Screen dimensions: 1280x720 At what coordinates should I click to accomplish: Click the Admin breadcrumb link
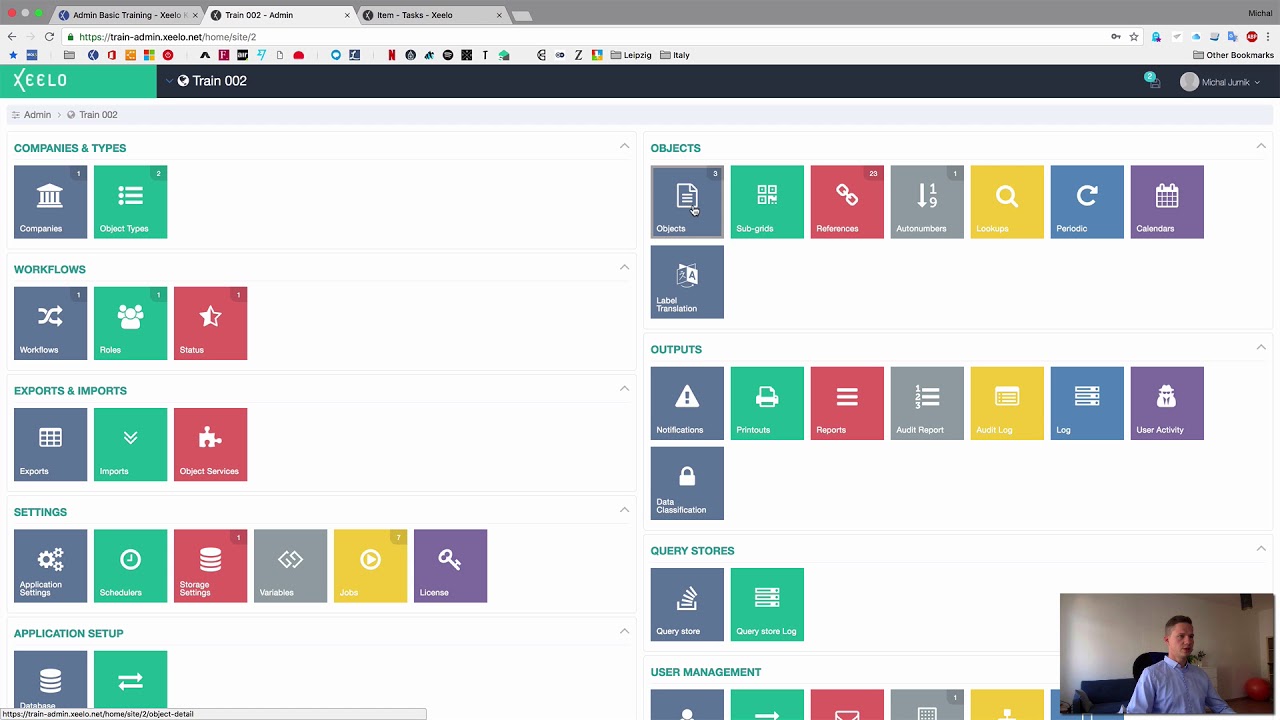pos(37,115)
